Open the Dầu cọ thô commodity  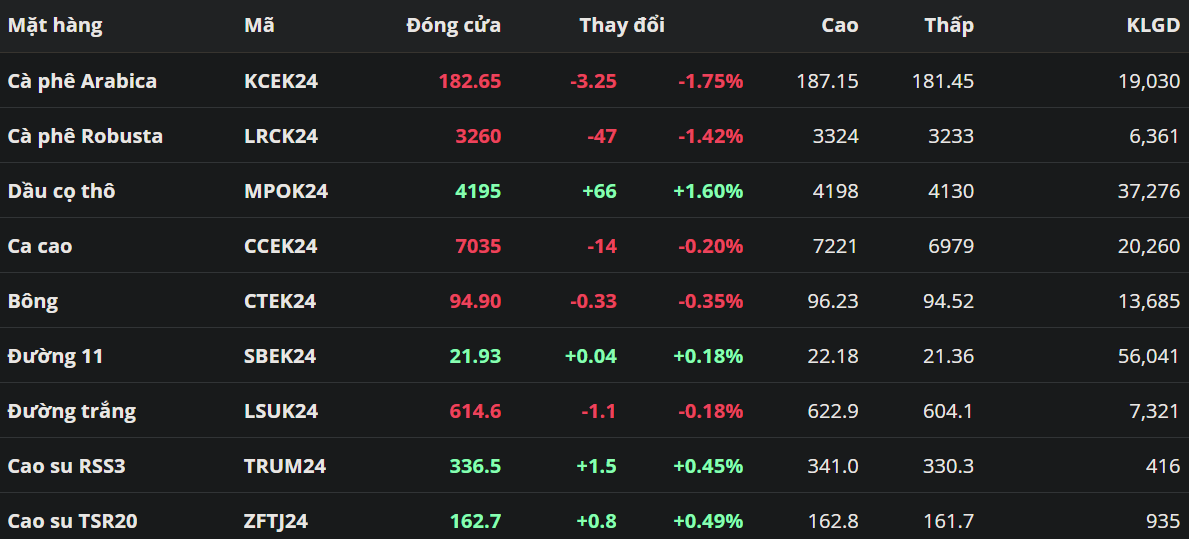[x=61, y=191]
